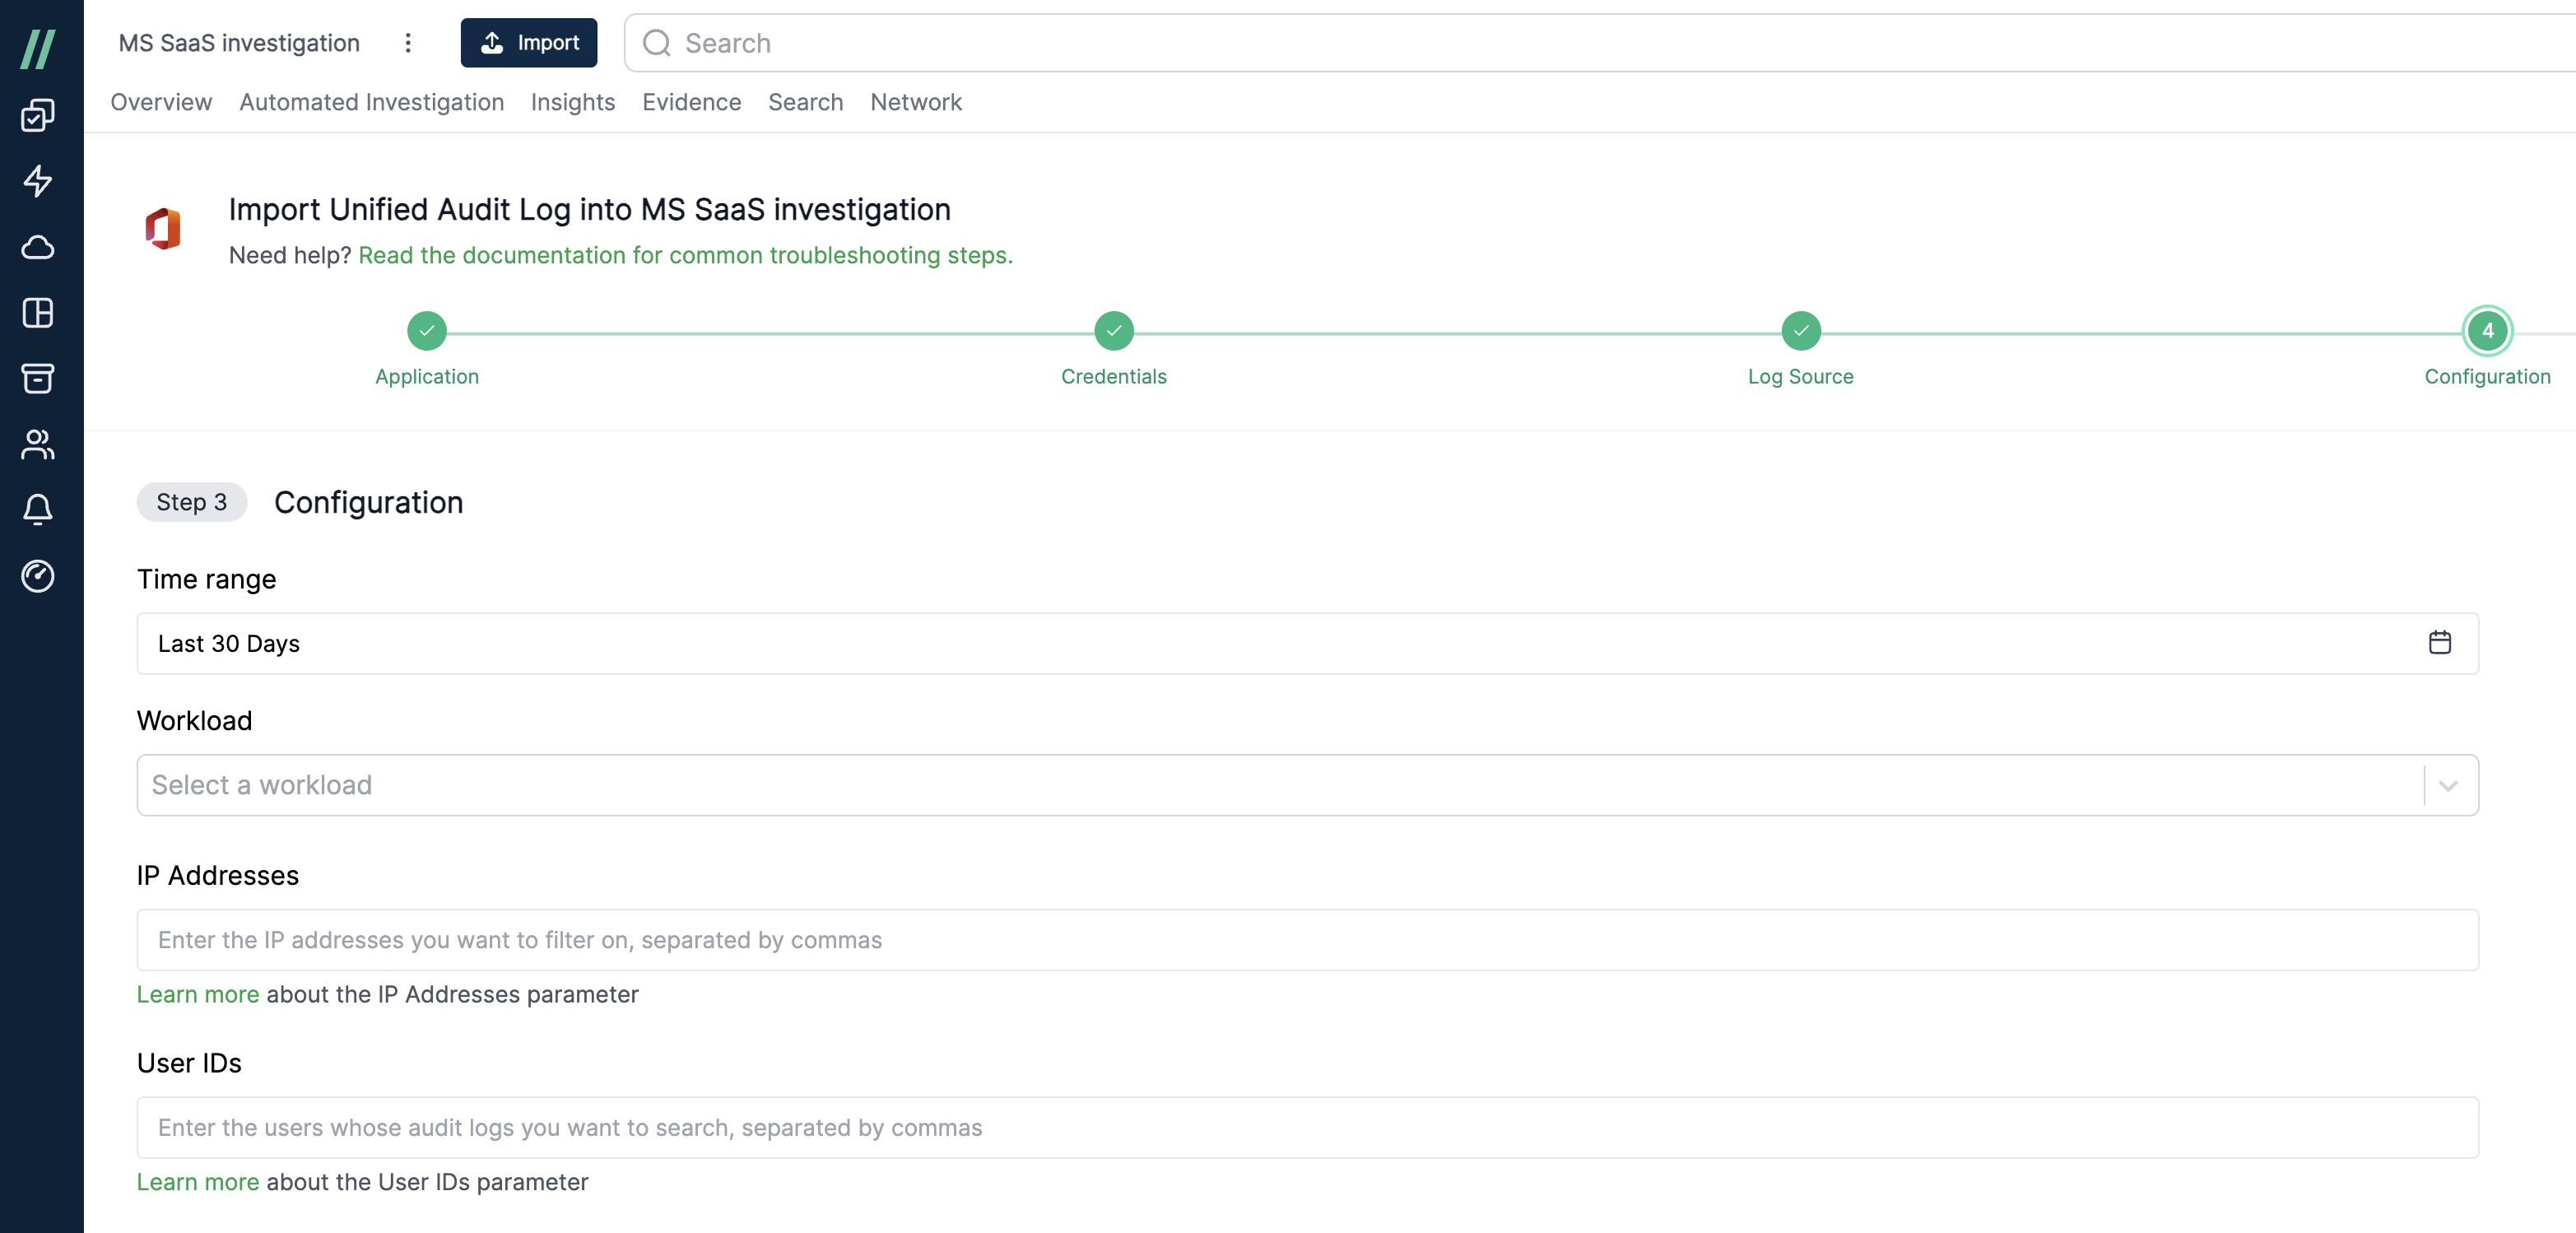Switch to the Network tab
The width and height of the screenshot is (2576, 1233).
[x=916, y=102]
